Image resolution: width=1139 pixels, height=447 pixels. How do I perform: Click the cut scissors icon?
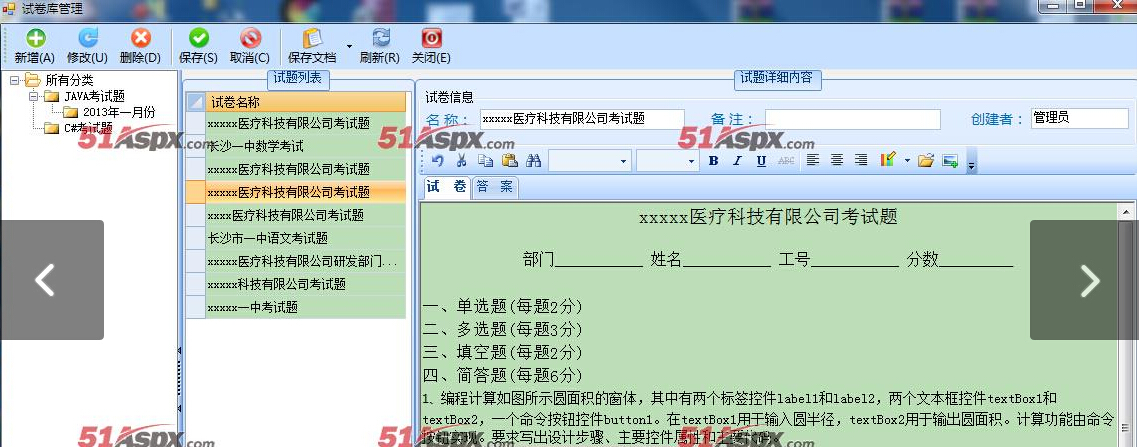[x=461, y=161]
